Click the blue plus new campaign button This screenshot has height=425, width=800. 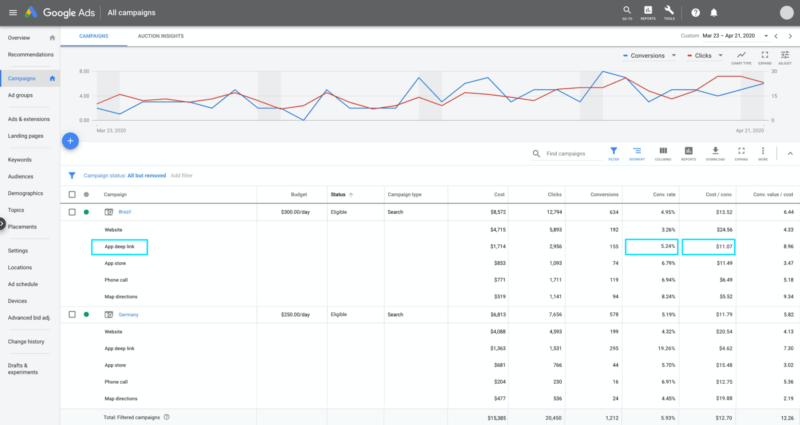70,141
